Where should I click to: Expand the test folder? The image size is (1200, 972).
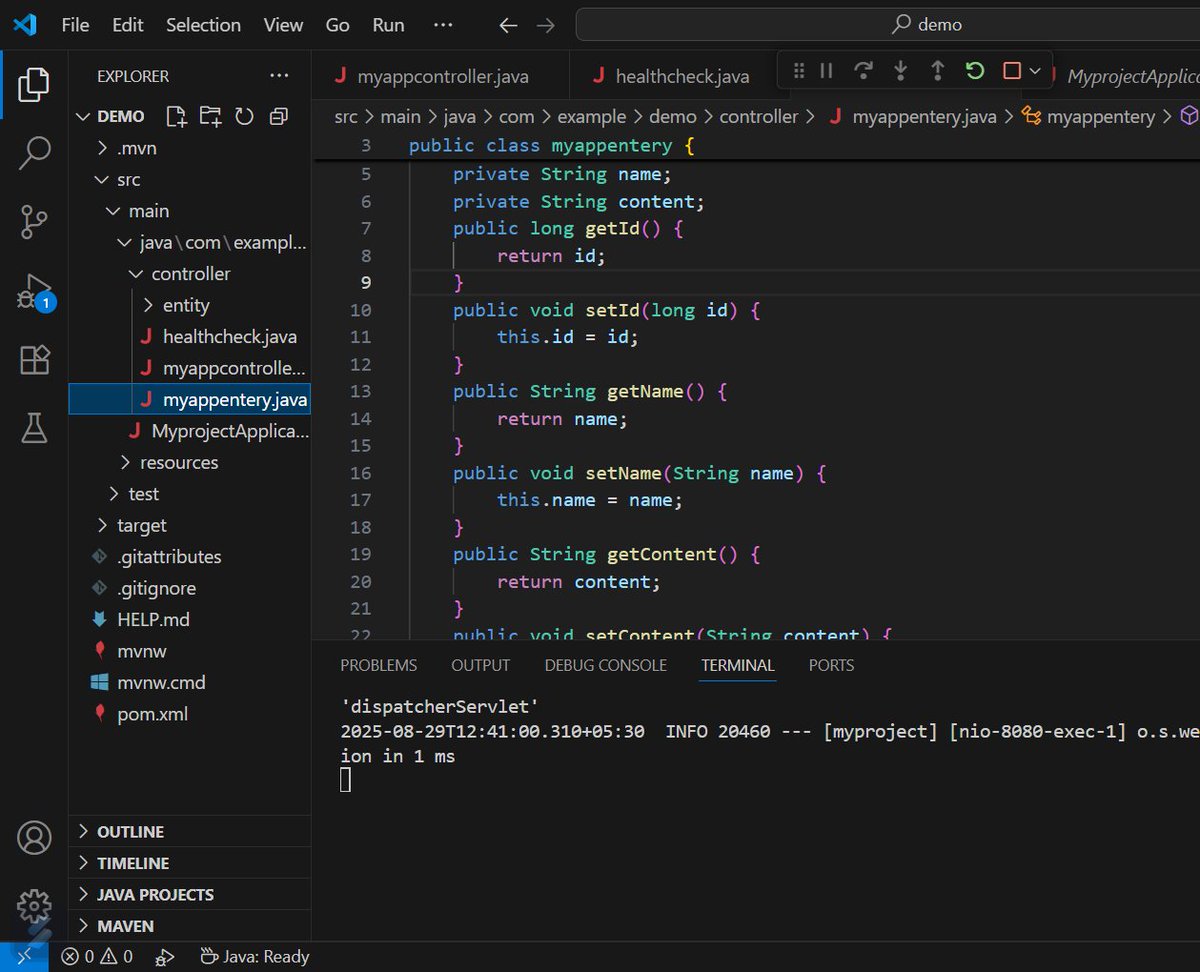113,494
